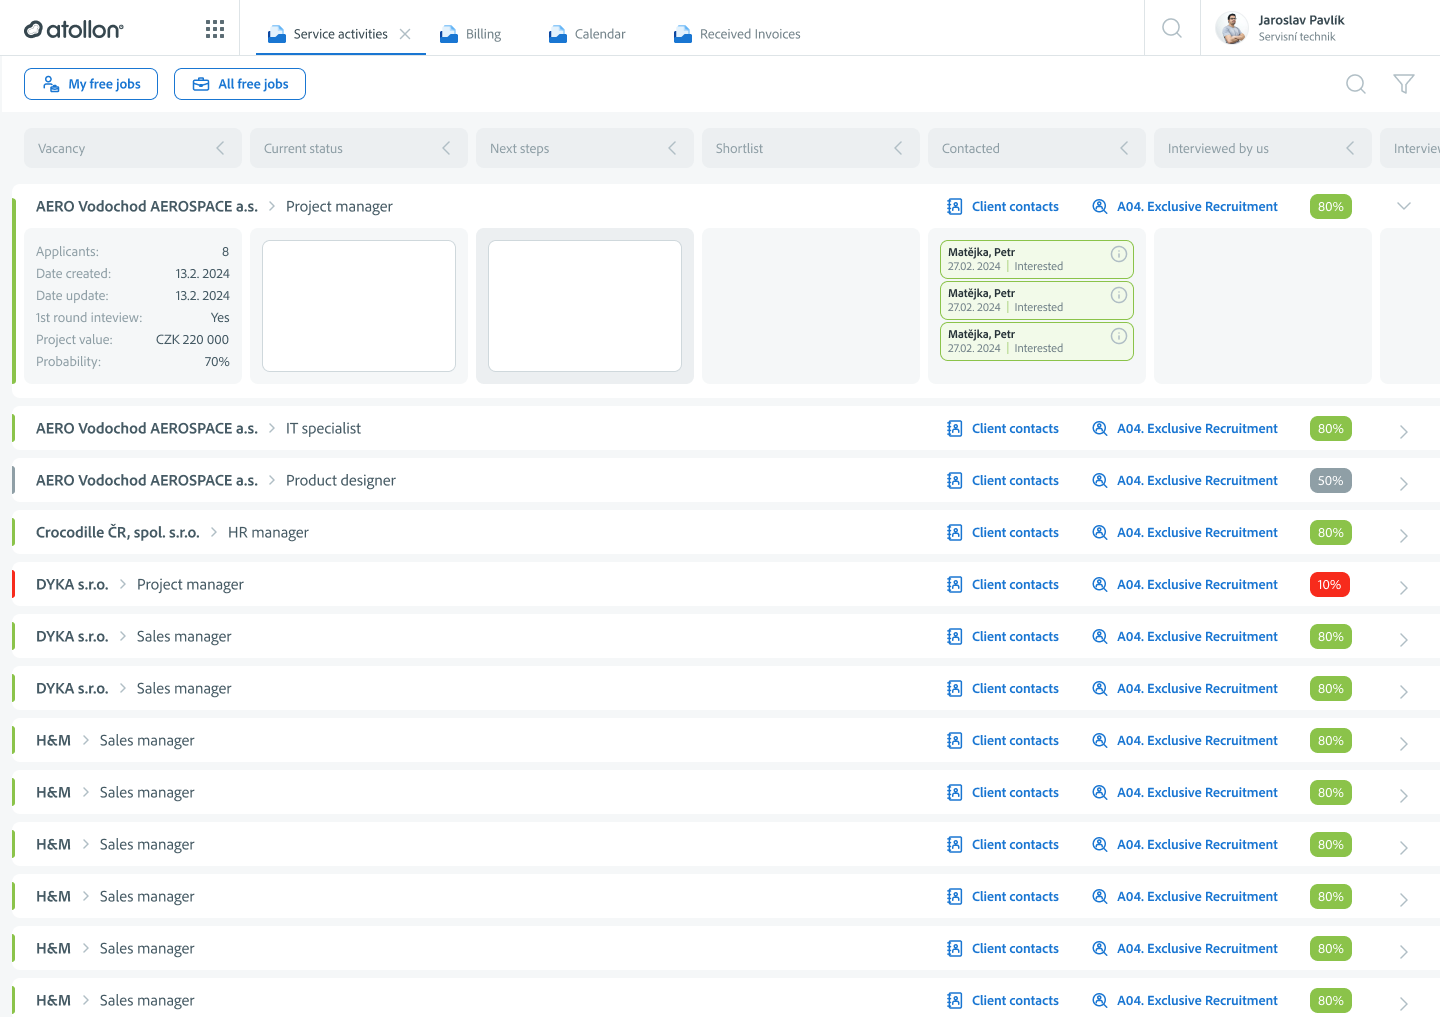This screenshot has height=1017, width=1440.
Task: Switch to the Billing tab
Action: [480, 33]
